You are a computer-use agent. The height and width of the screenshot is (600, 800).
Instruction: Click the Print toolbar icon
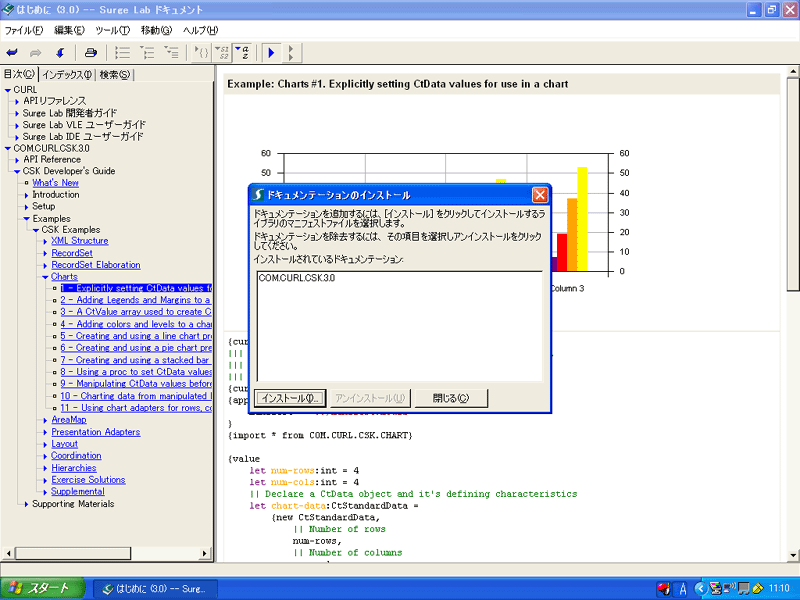90,52
